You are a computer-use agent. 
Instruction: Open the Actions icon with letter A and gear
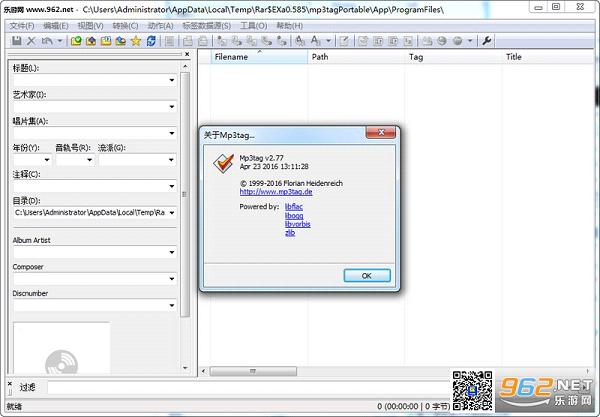(x=300, y=41)
